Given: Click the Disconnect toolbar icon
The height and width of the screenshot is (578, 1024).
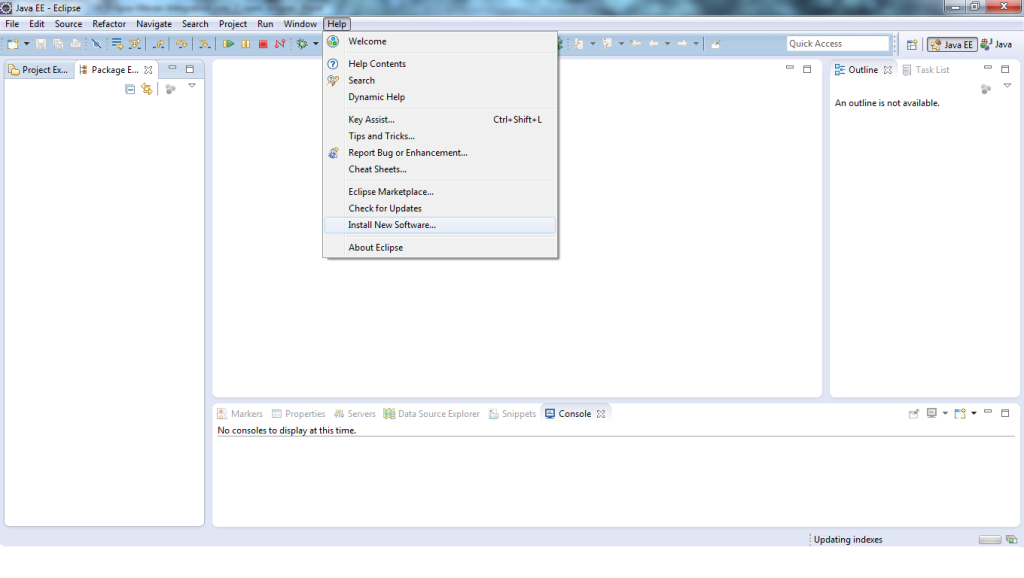Looking at the screenshot, I should tap(280, 44).
